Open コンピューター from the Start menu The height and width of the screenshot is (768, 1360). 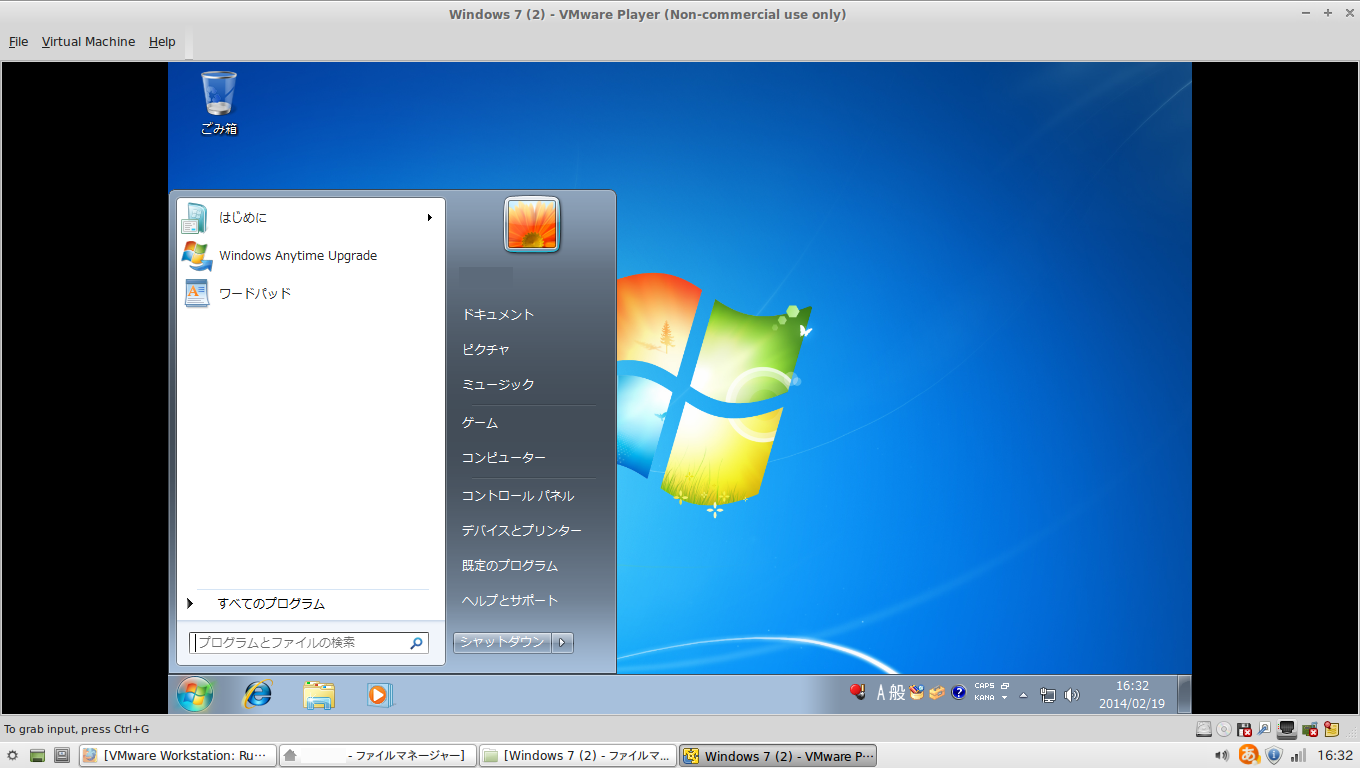504,457
